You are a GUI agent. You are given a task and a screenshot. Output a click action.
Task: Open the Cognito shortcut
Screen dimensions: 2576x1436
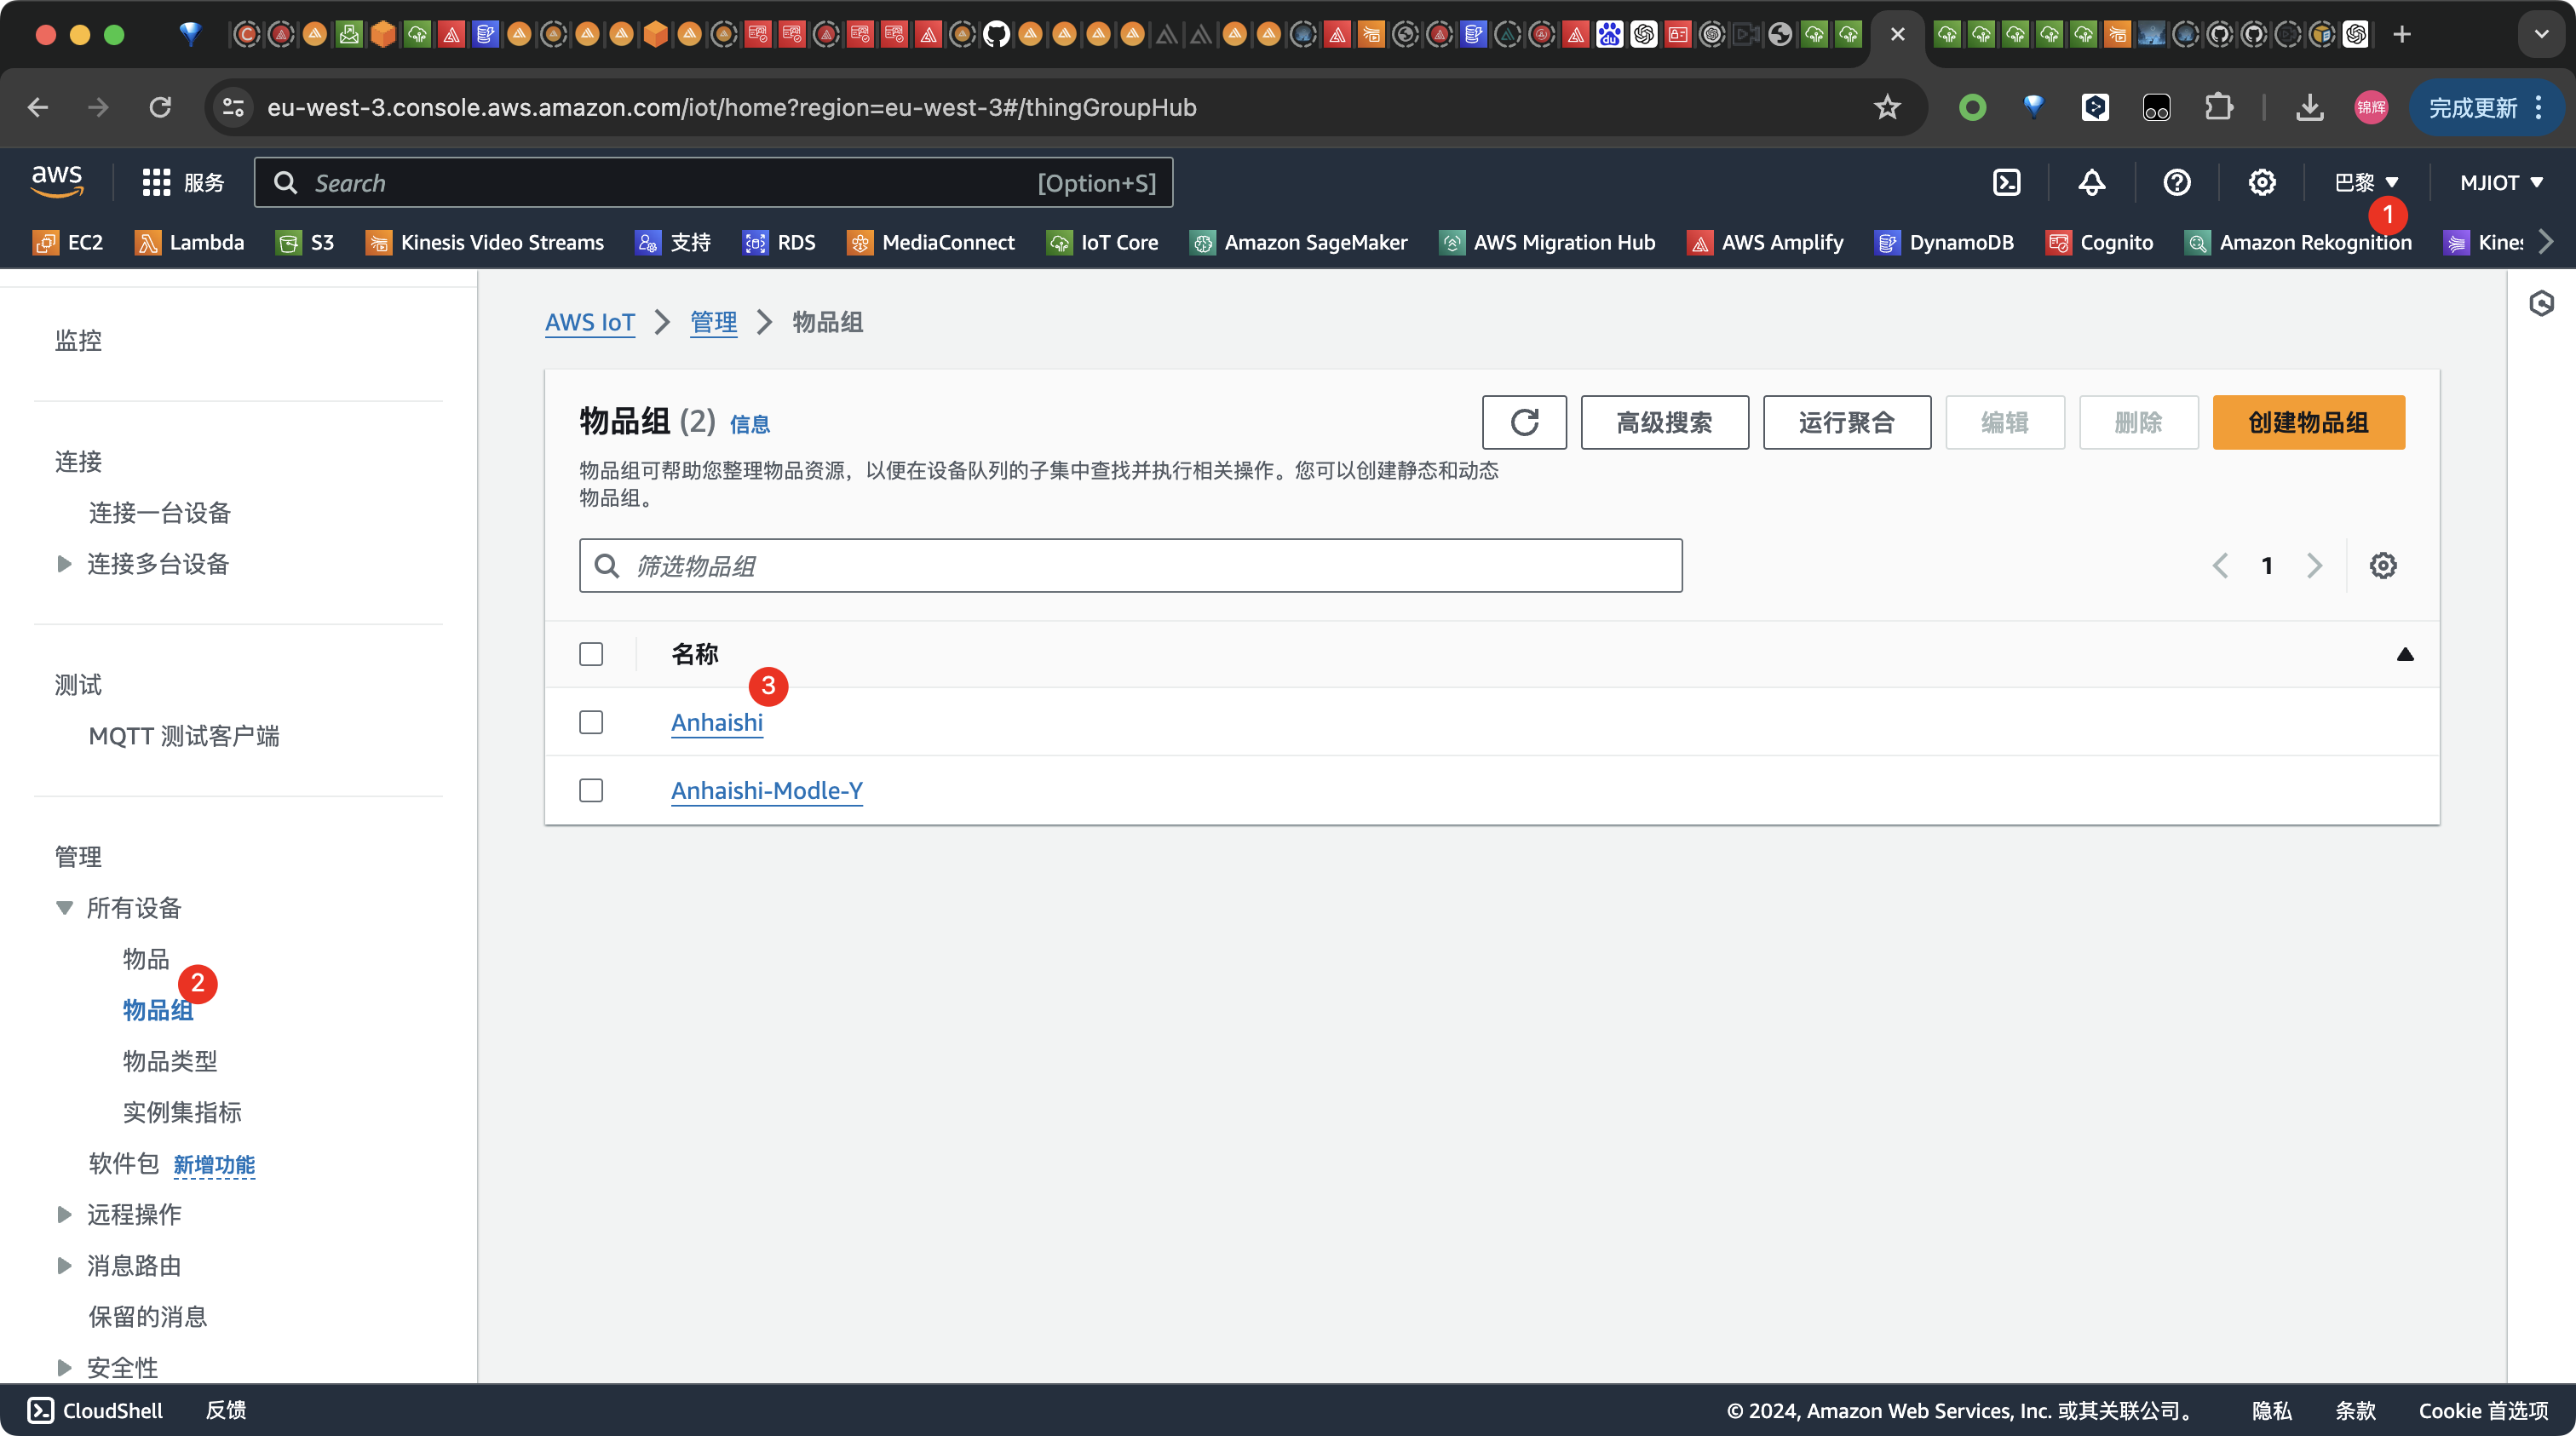pyautogui.click(x=2099, y=242)
